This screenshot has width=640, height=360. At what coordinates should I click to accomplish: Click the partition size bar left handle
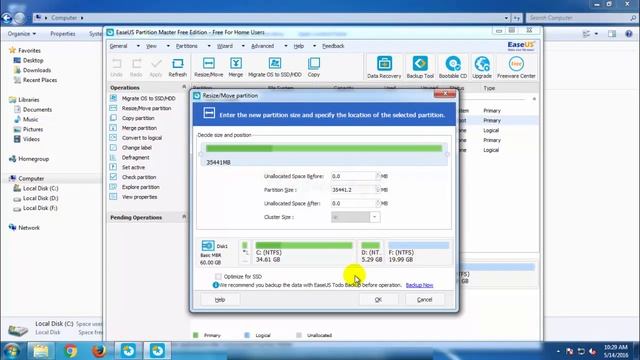[x=200, y=154]
